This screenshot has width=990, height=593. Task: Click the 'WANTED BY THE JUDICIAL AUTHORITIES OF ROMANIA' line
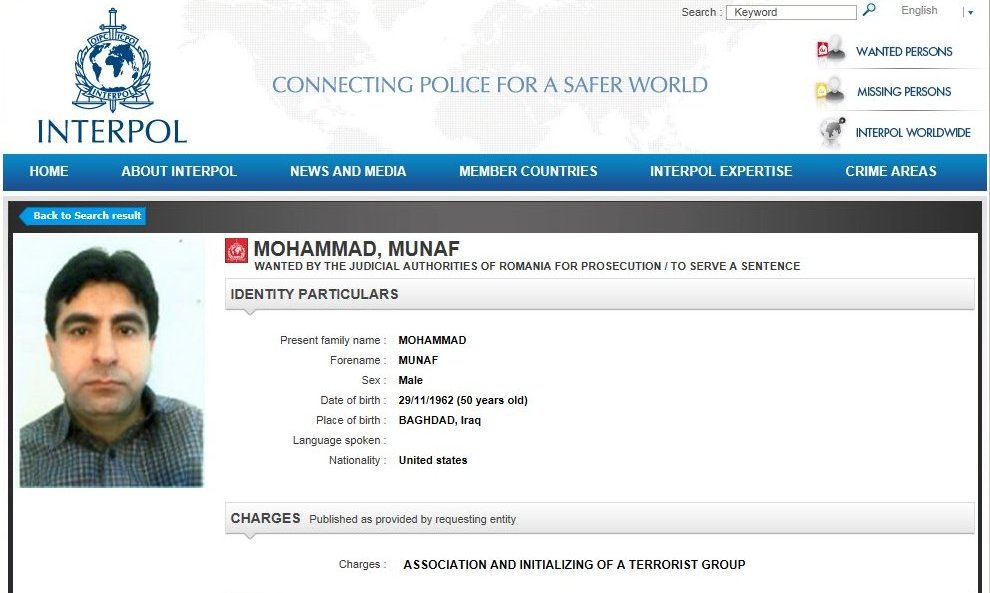527,267
